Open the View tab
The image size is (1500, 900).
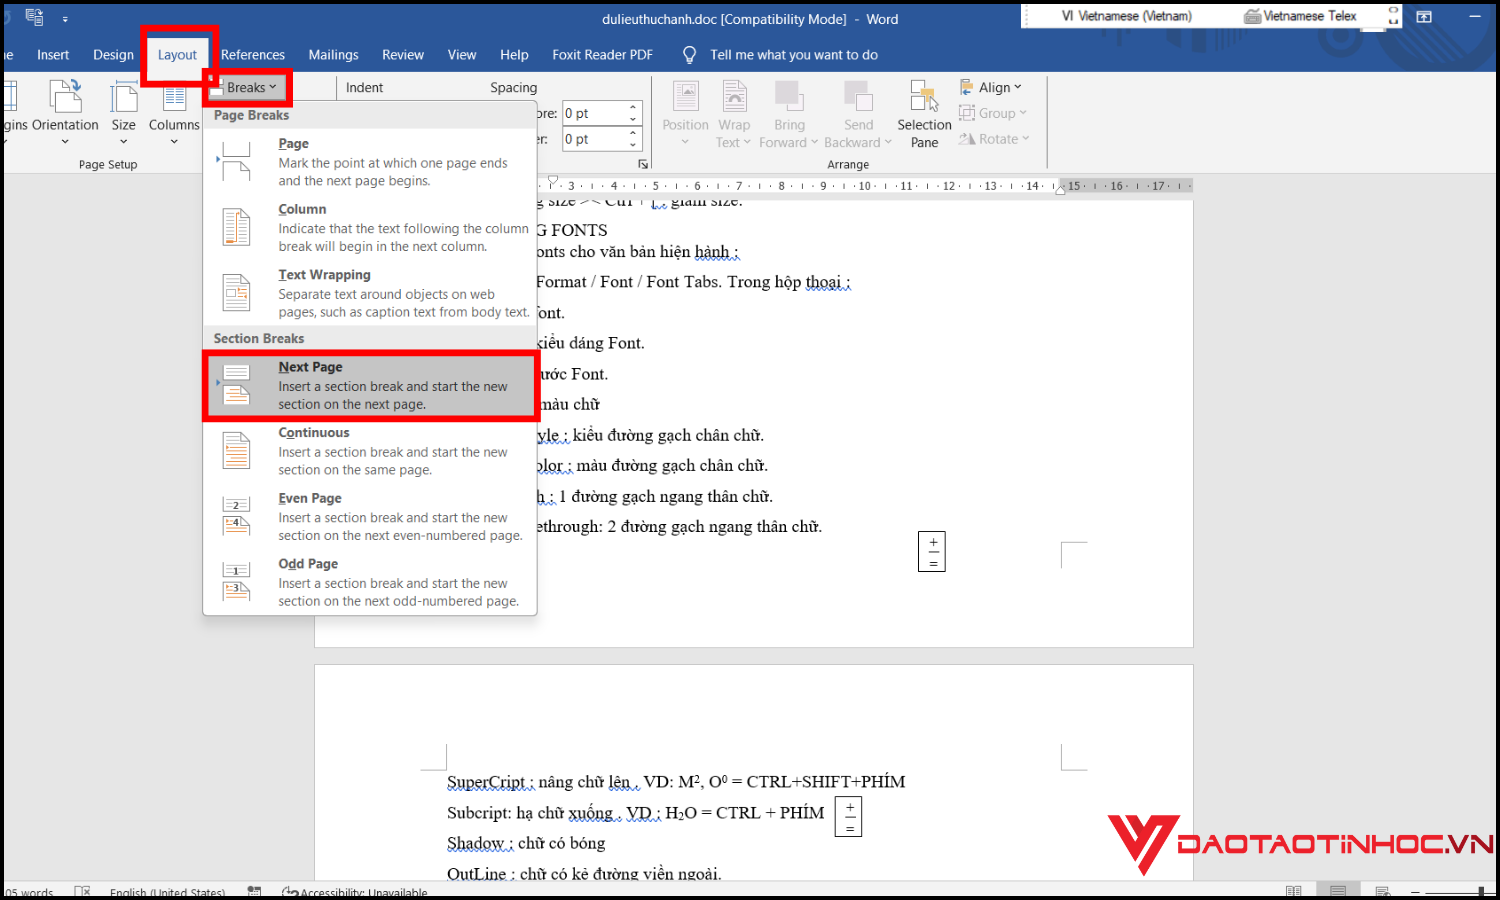tap(462, 55)
